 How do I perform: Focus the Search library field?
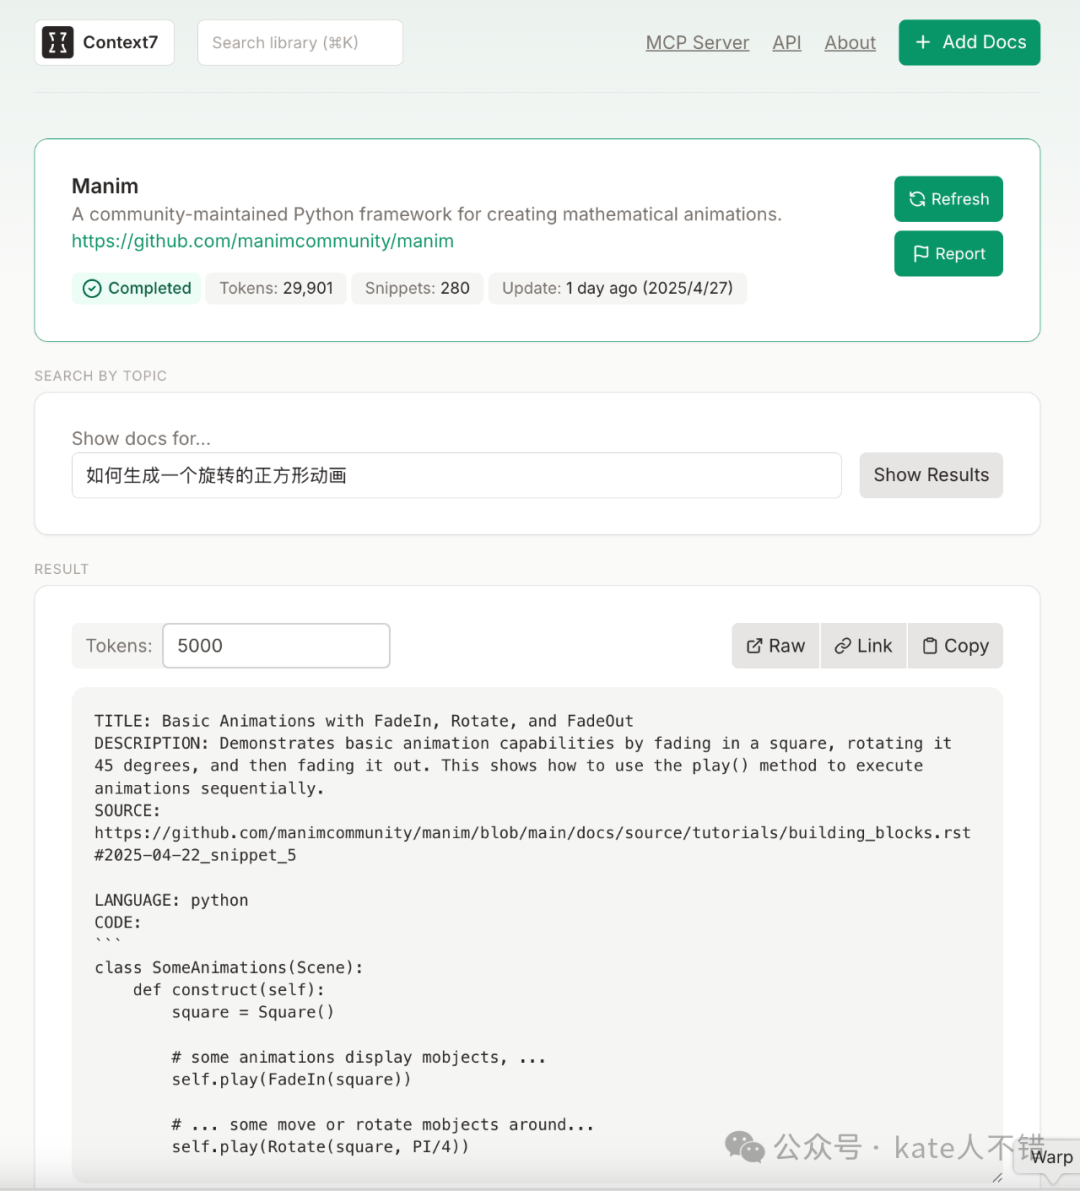[300, 43]
